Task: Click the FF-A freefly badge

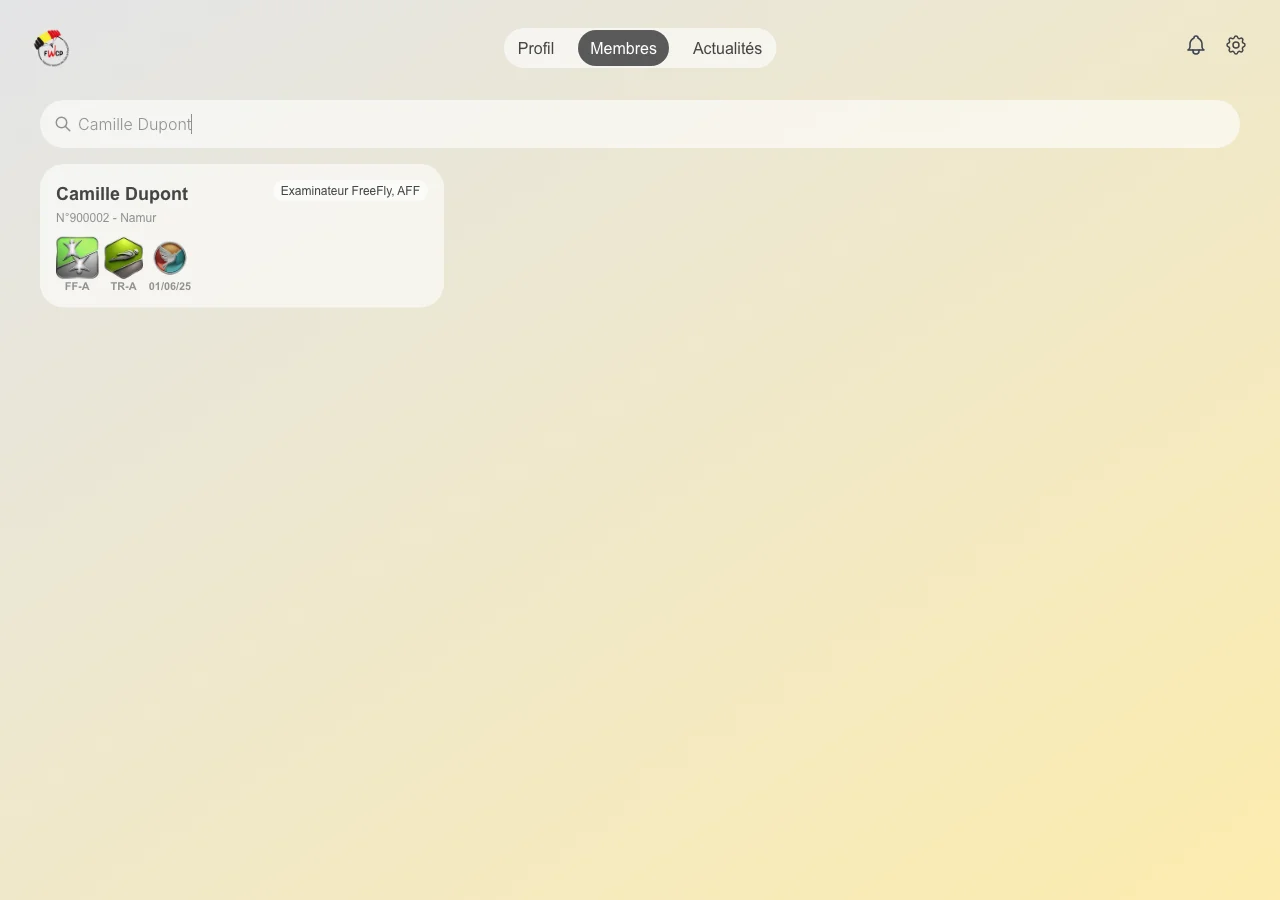Action: click(x=77, y=258)
